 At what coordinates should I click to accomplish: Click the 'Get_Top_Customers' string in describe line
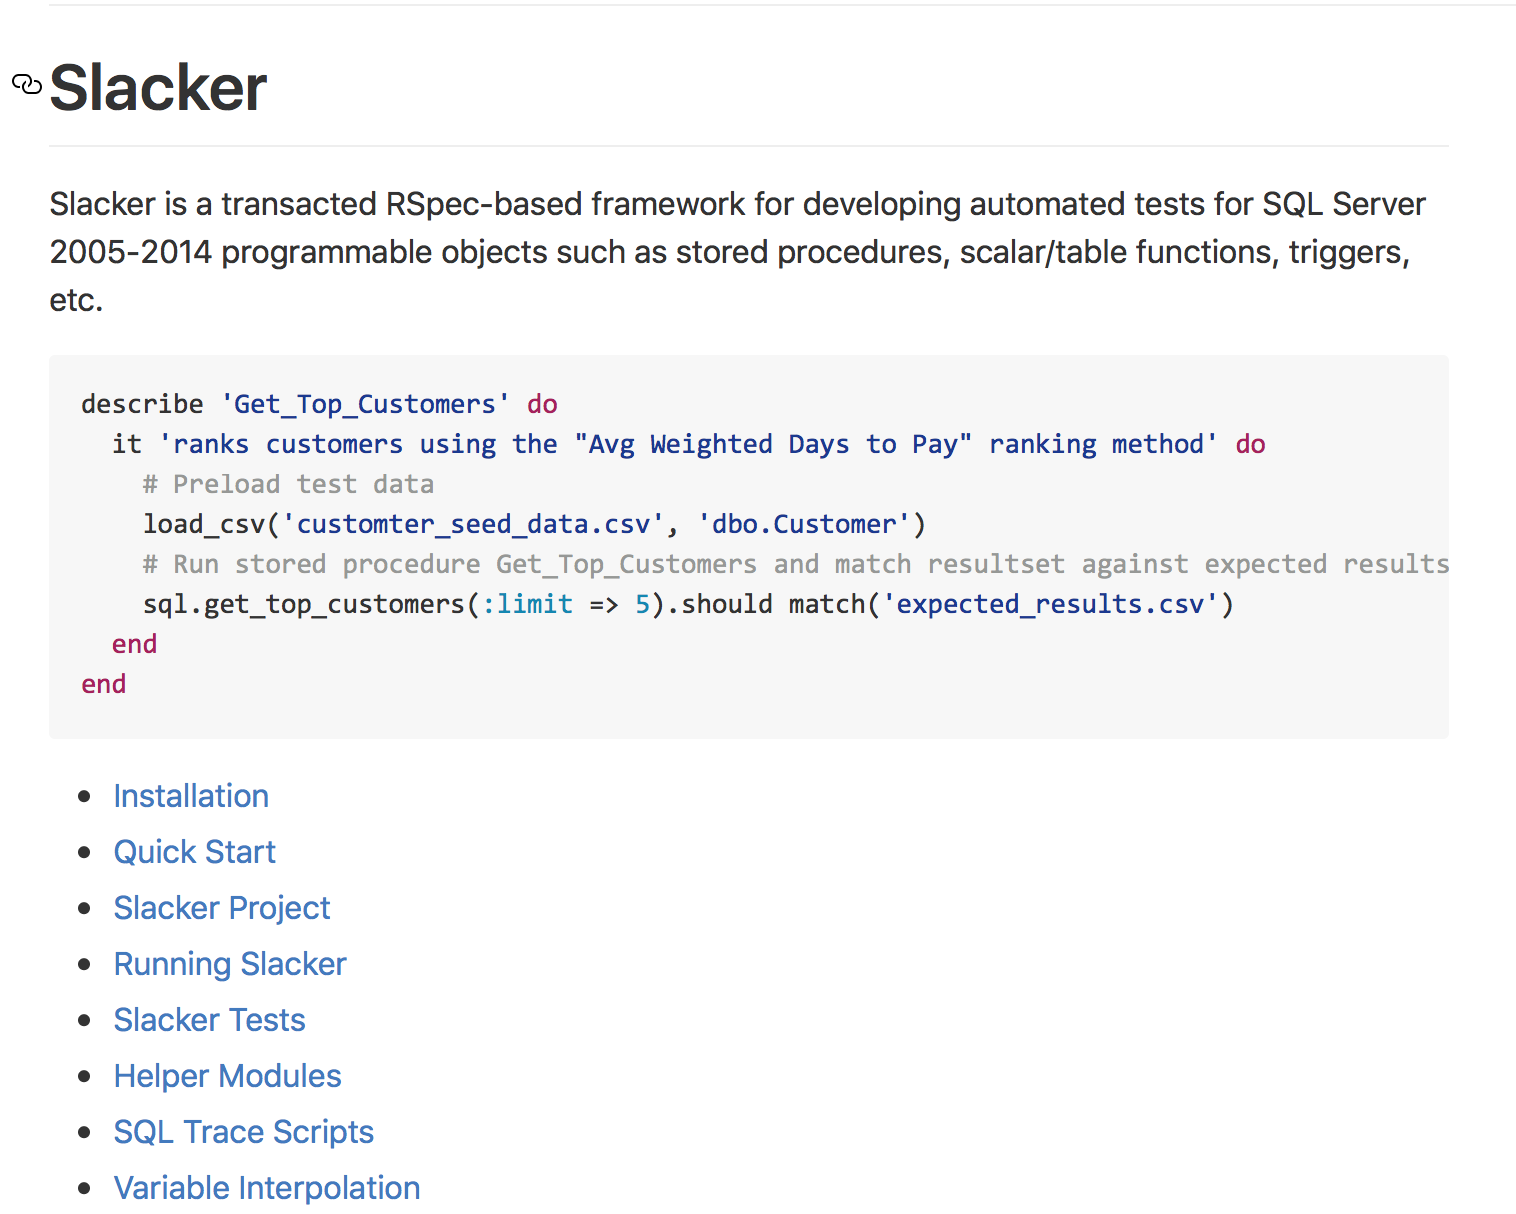tap(365, 404)
